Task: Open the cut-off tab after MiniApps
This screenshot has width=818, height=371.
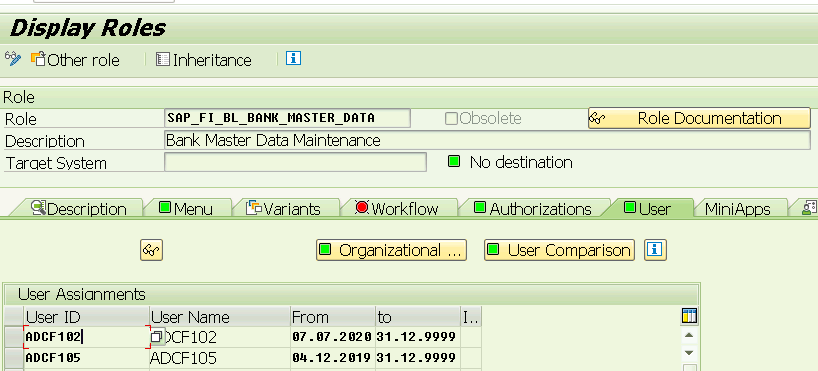Action: [806, 208]
